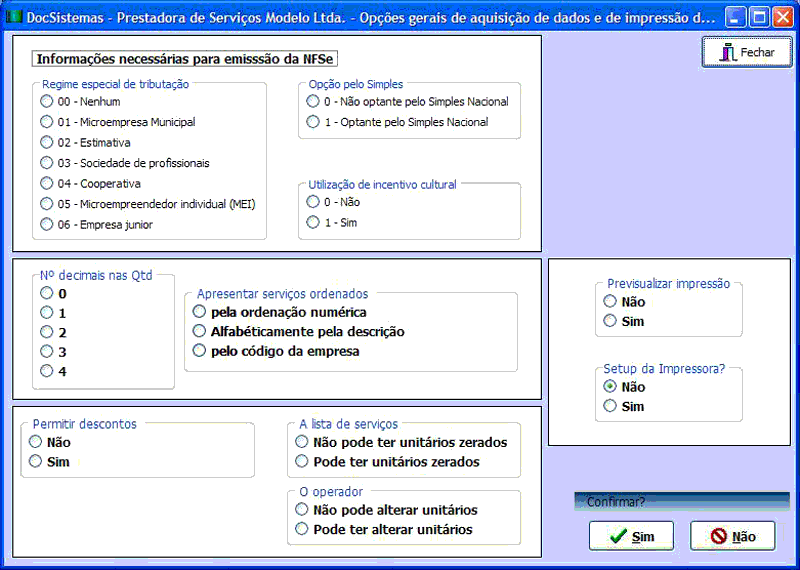Pick 04 - Cooperativa tax regime
The height and width of the screenshot is (570, 800).
46,183
